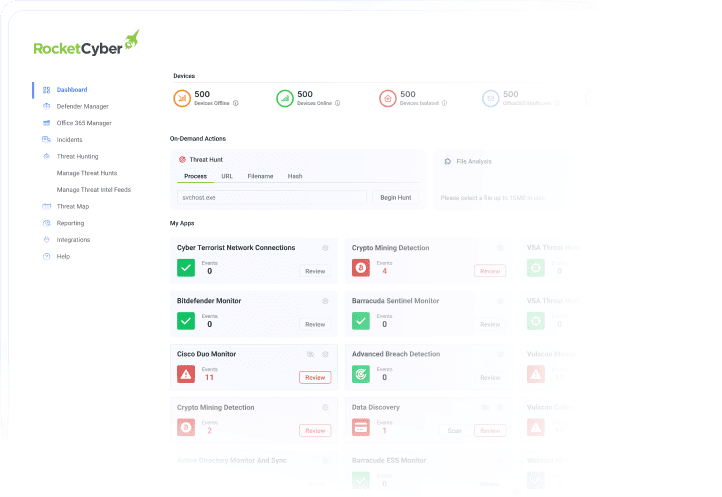Open Manage Threat Intel Feeds
This screenshot has width=722, height=497.
click(x=94, y=189)
